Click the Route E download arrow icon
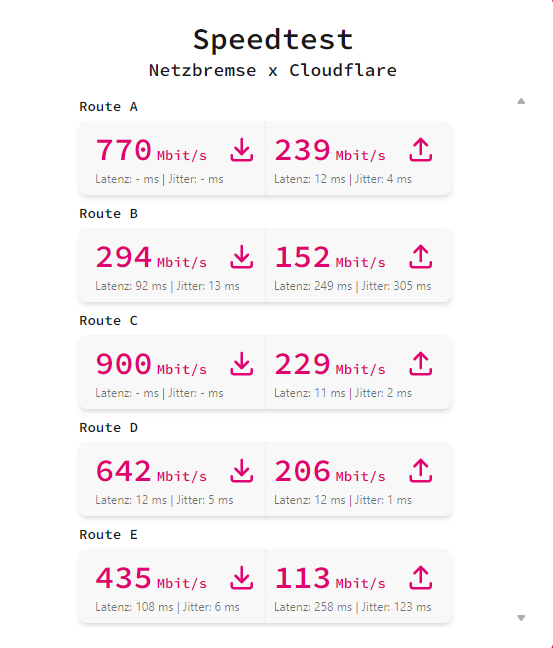Image resolution: width=553 pixels, height=648 pixels. pyautogui.click(x=242, y=578)
